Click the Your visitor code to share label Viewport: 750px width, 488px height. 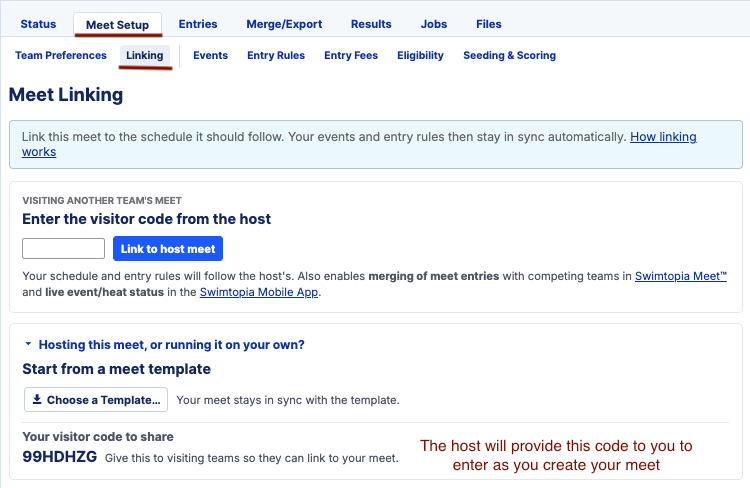tap(98, 436)
